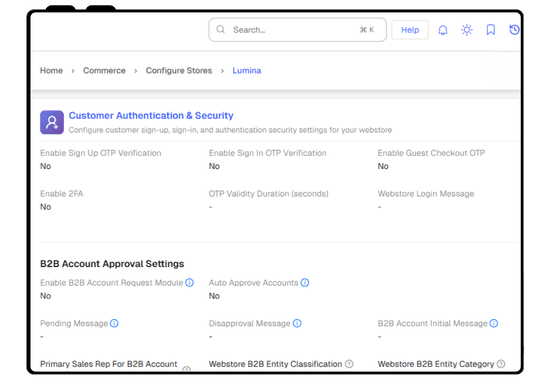Click 'Primary Sales Rep For B2B Account' label
The width and height of the screenshot is (540, 384).
point(108,364)
